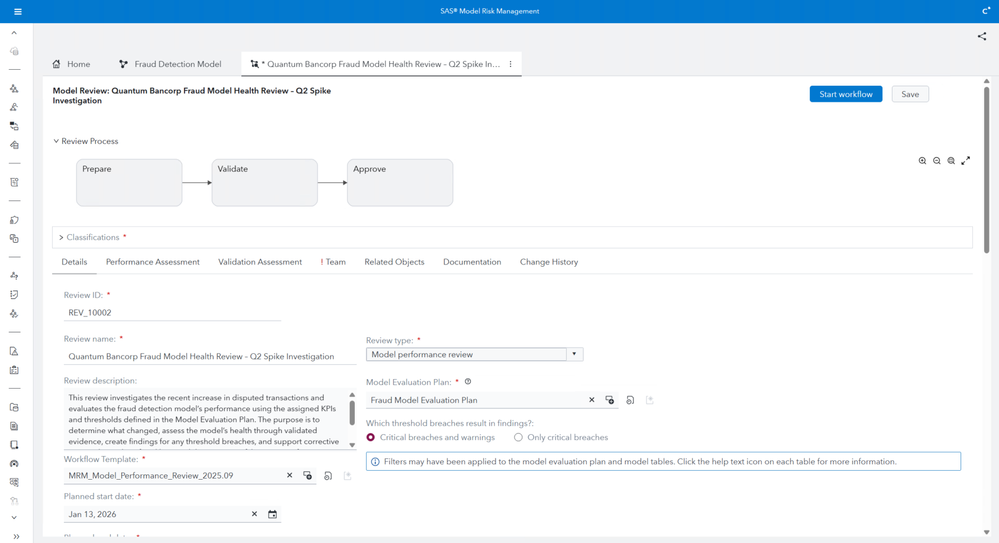Image resolution: width=999 pixels, height=543 pixels.
Task: Click the shield icon in the left sidebar
Action: click(x=14, y=220)
